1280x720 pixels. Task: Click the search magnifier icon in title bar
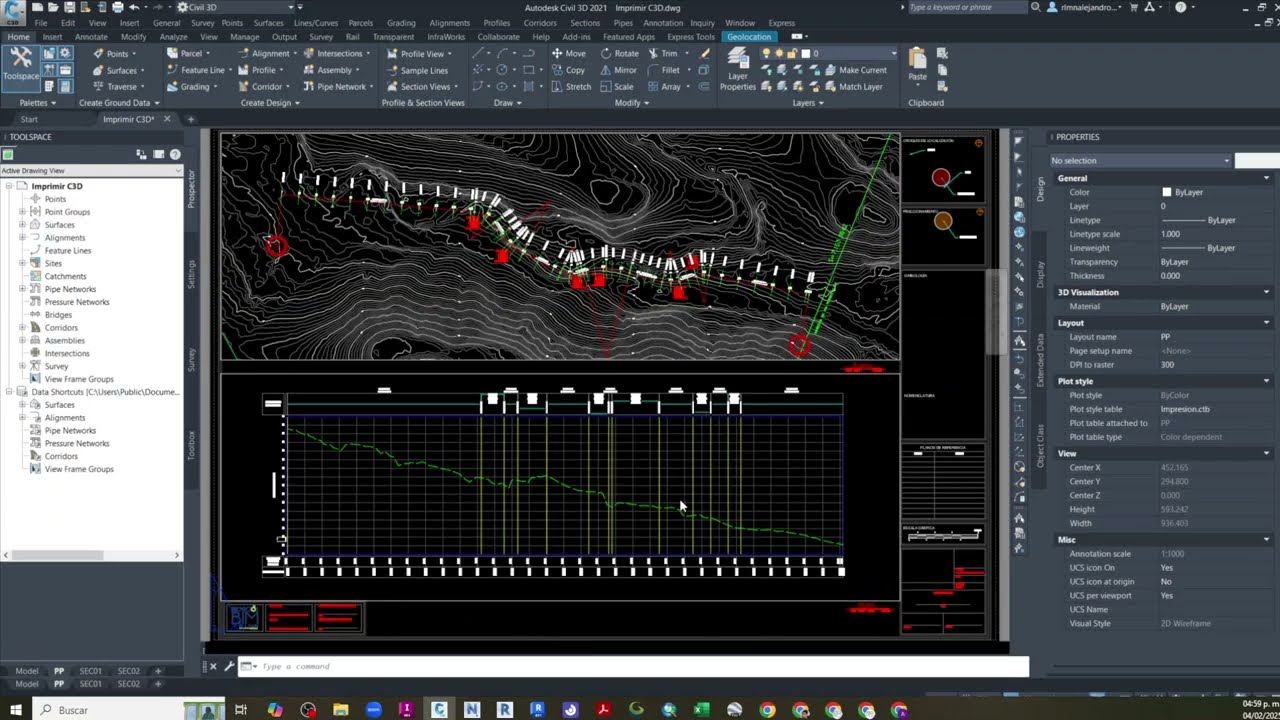click(1036, 7)
